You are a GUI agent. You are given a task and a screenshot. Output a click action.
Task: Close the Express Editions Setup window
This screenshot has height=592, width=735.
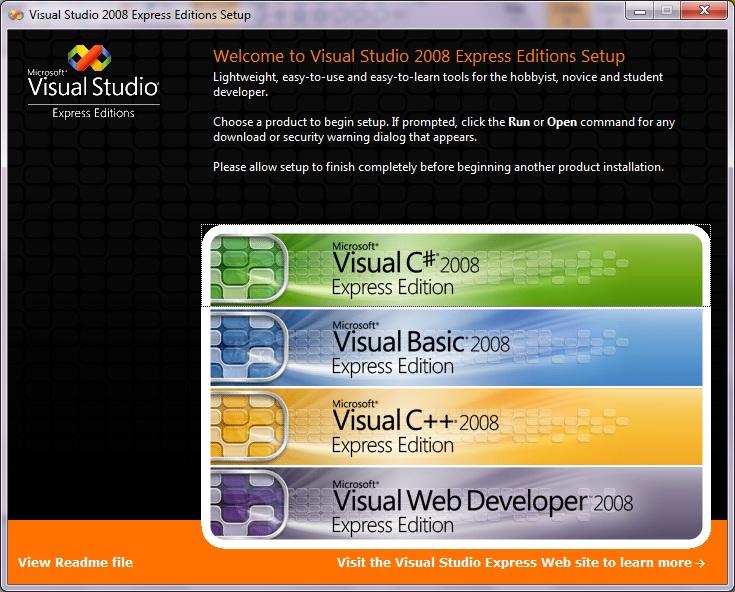[x=705, y=11]
